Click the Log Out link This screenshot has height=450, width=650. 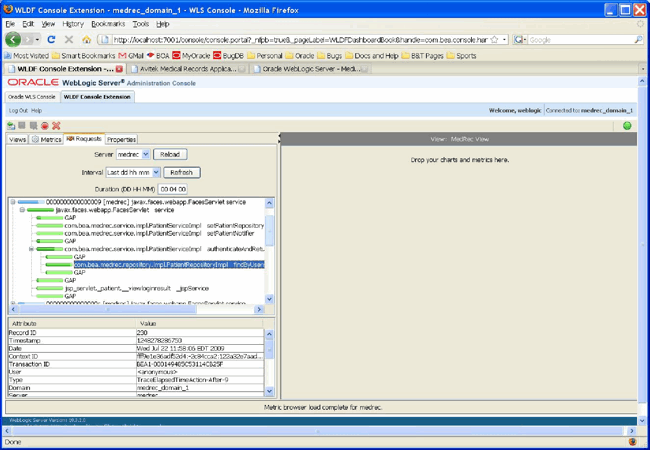coord(18,111)
